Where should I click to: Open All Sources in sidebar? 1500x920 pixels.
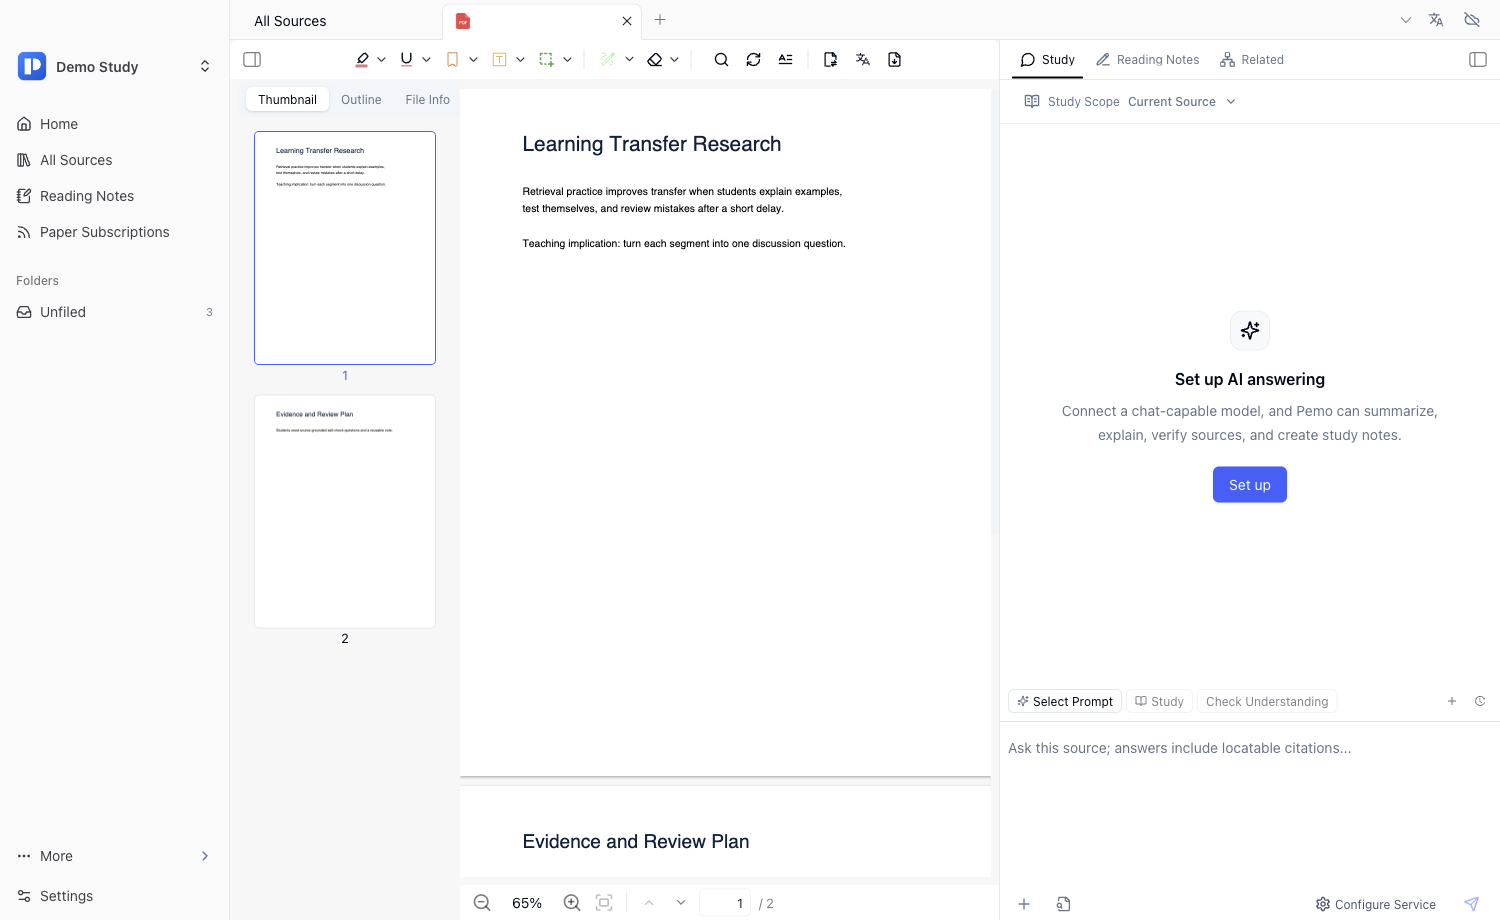(x=114, y=160)
